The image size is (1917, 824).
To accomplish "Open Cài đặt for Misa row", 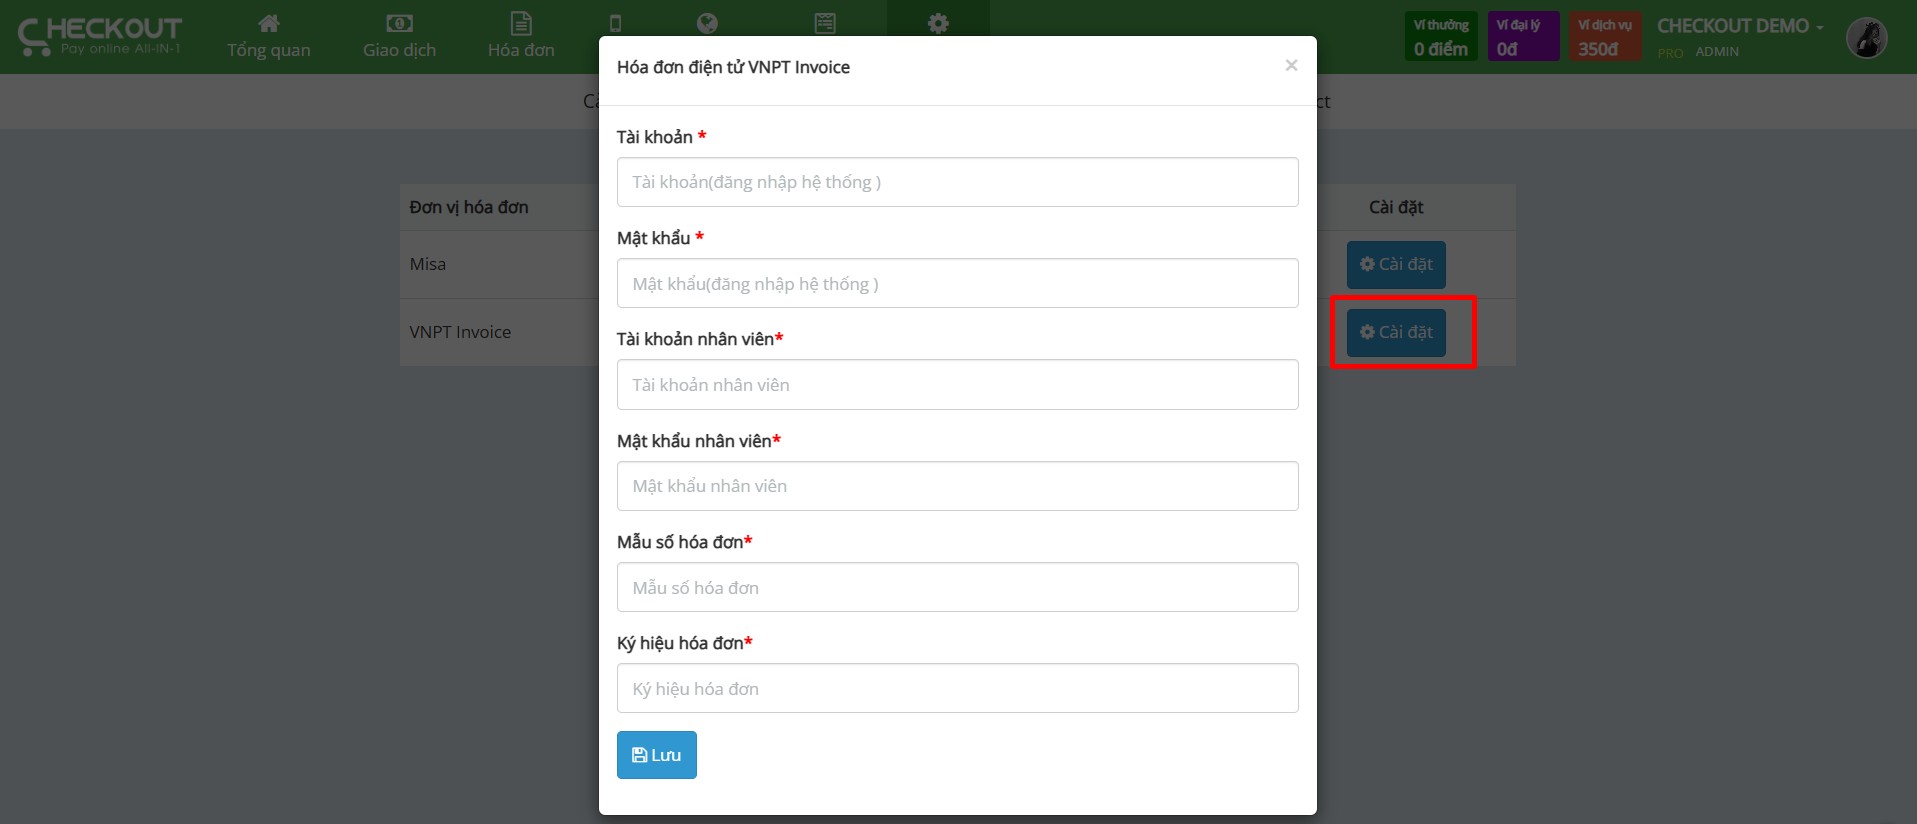I will (1396, 265).
